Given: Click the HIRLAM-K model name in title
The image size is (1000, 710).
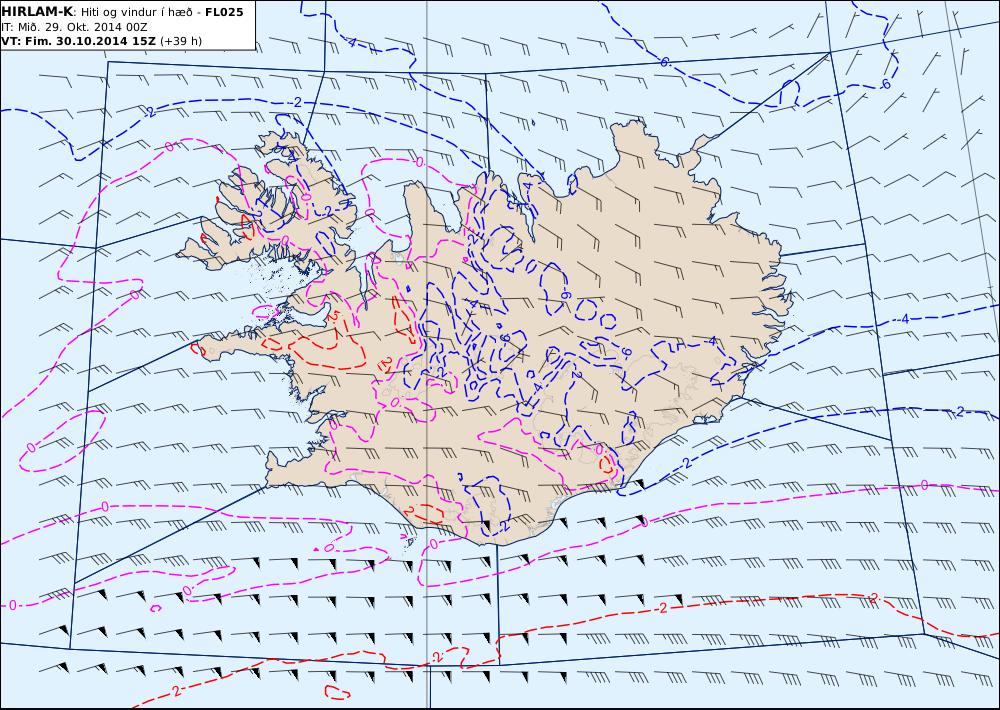Looking at the screenshot, I should point(37,12).
